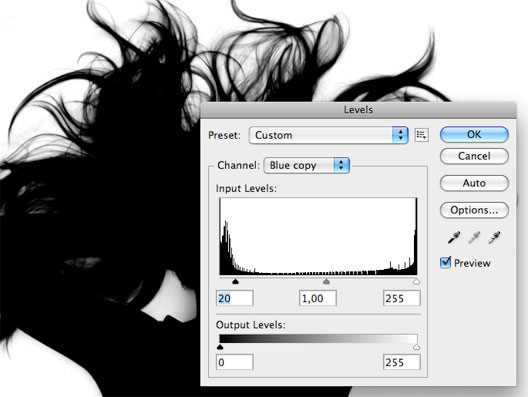Toggle the Preview checkbox

point(445,262)
